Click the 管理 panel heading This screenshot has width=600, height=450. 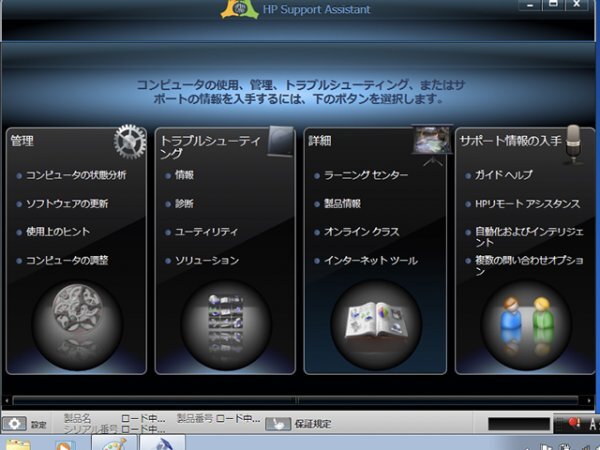click(22, 141)
